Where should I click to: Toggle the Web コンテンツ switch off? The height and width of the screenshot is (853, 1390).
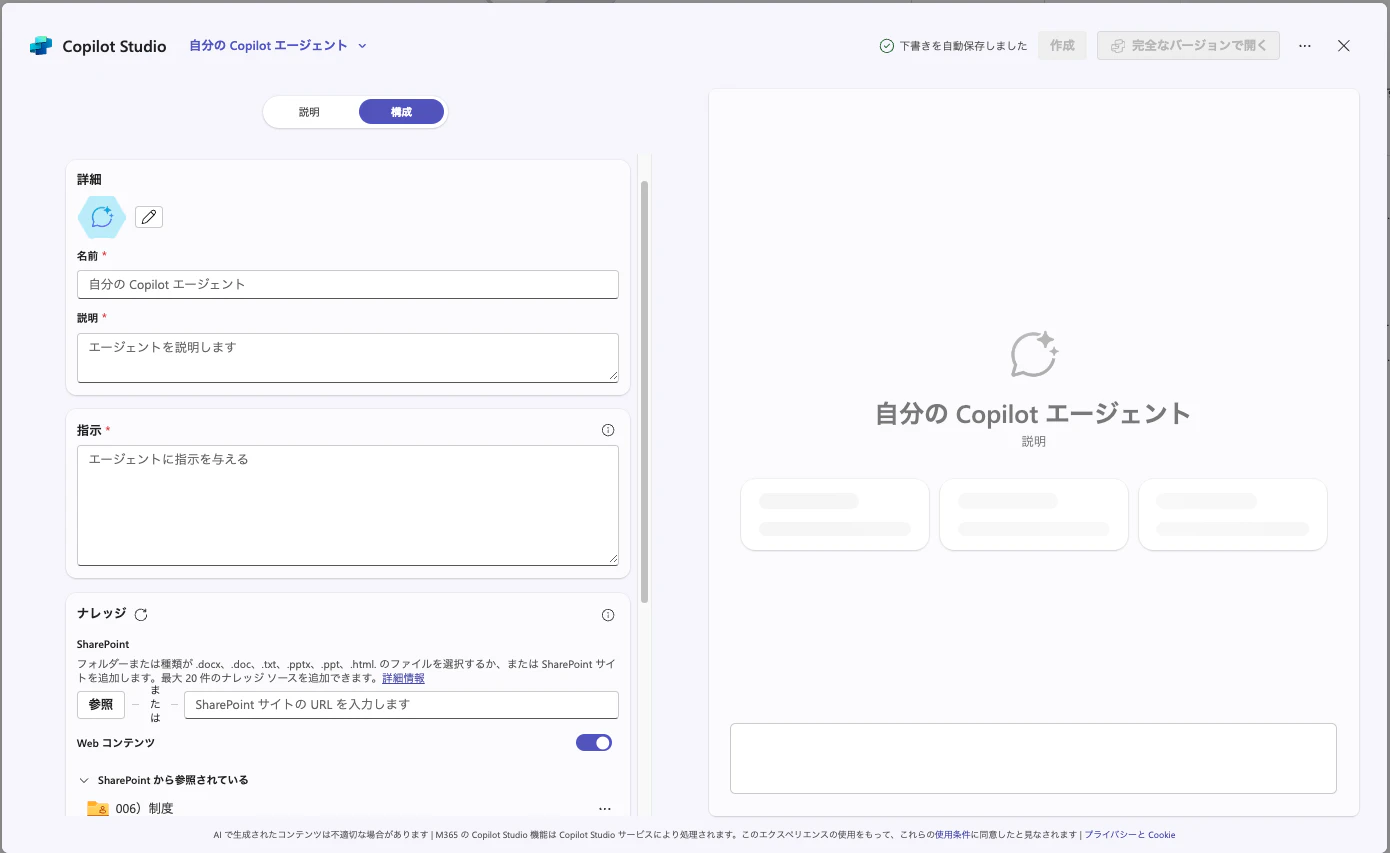[x=594, y=743]
